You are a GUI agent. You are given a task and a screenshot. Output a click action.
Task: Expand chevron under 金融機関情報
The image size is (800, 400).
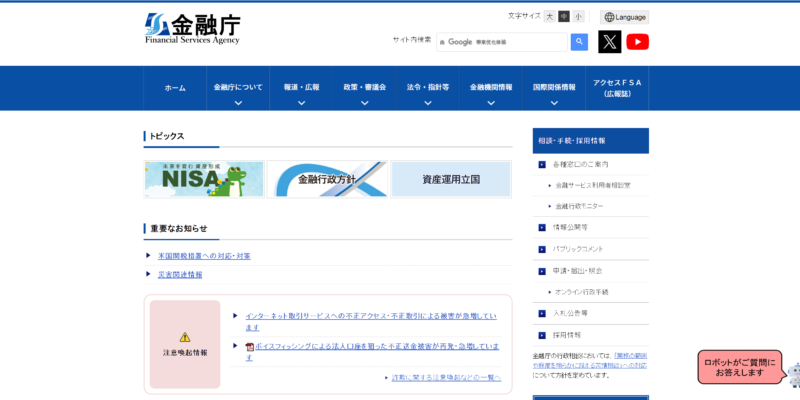(x=491, y=103)
